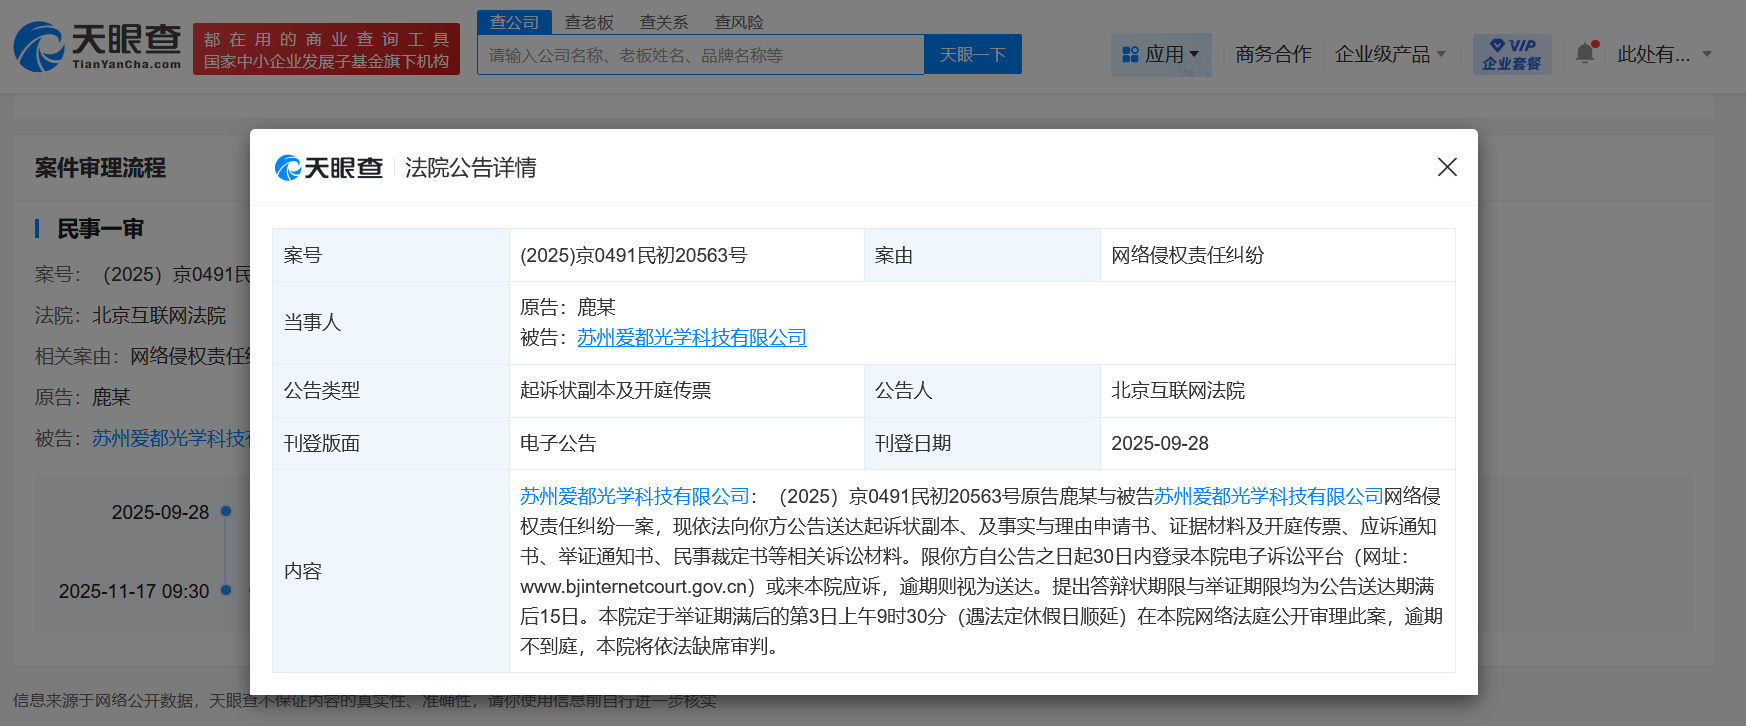
Task: Click the 2025-09-28 timeline dot in background
Action: point(226,511)
